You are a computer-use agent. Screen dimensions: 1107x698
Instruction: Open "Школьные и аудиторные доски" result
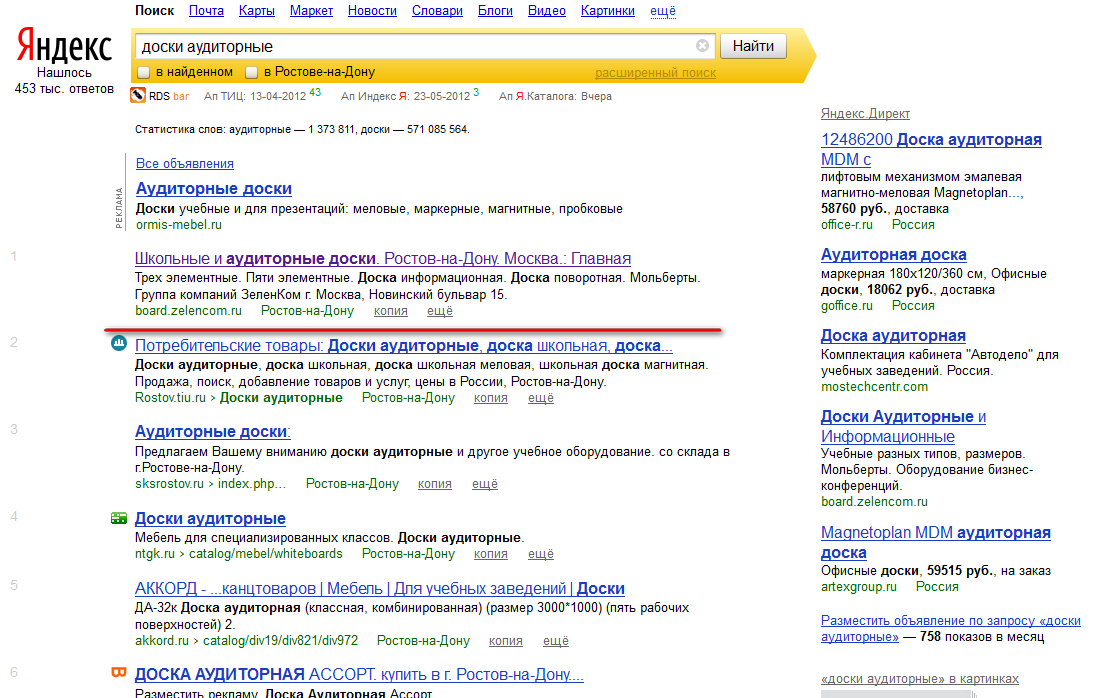coord(383,259)
